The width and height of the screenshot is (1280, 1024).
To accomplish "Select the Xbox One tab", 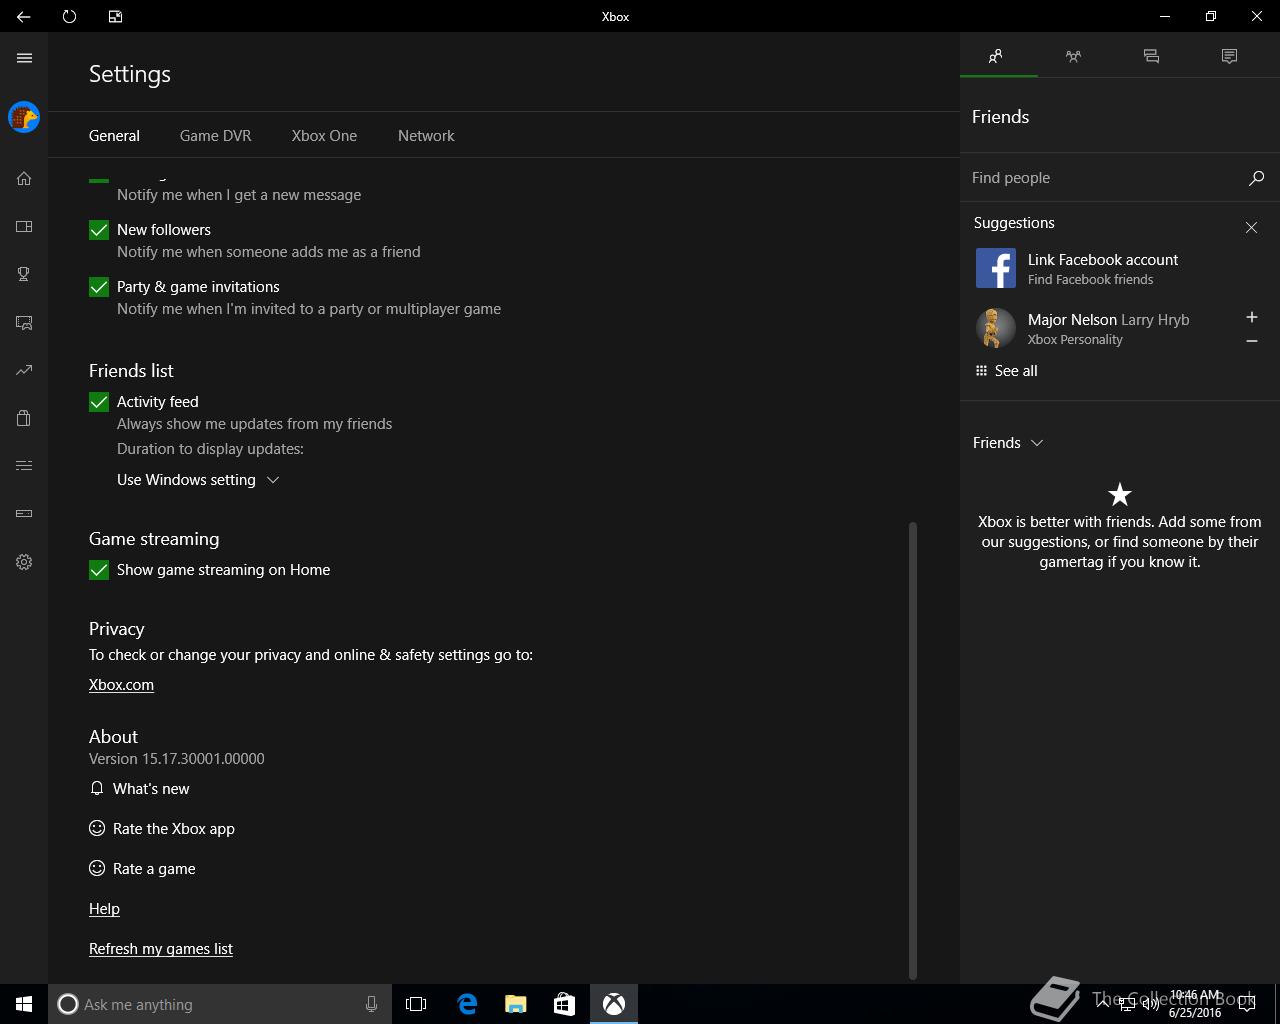I will point(324,135).
